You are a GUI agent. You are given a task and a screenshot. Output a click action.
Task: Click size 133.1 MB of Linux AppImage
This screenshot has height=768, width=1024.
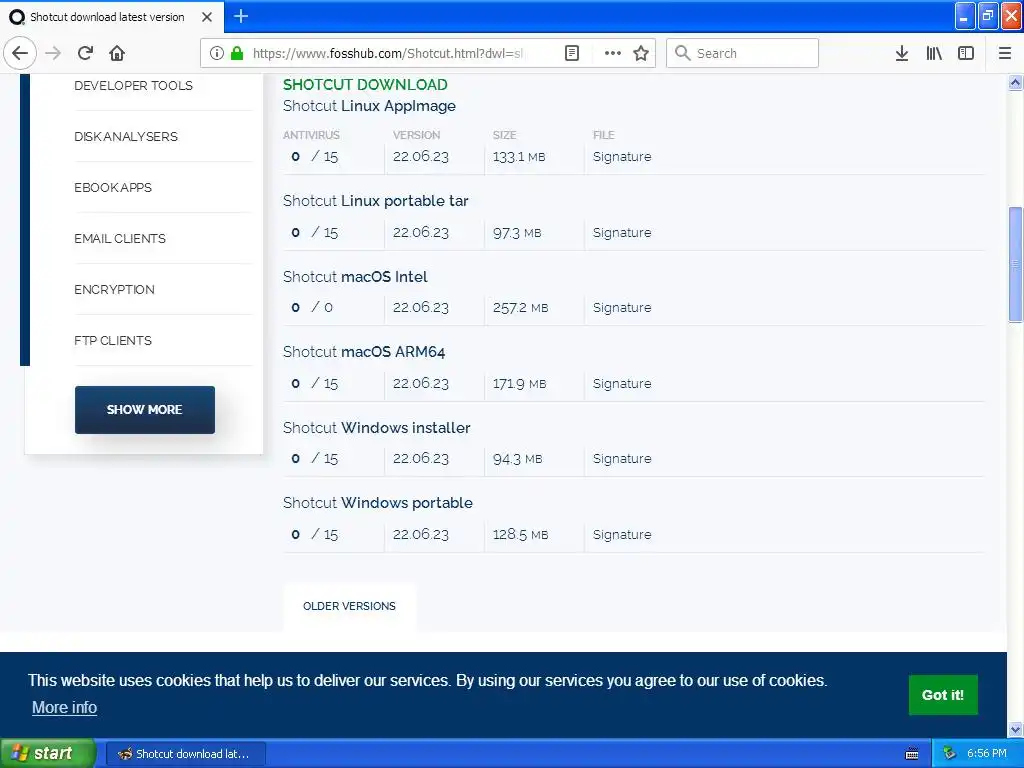click(519, 157)
